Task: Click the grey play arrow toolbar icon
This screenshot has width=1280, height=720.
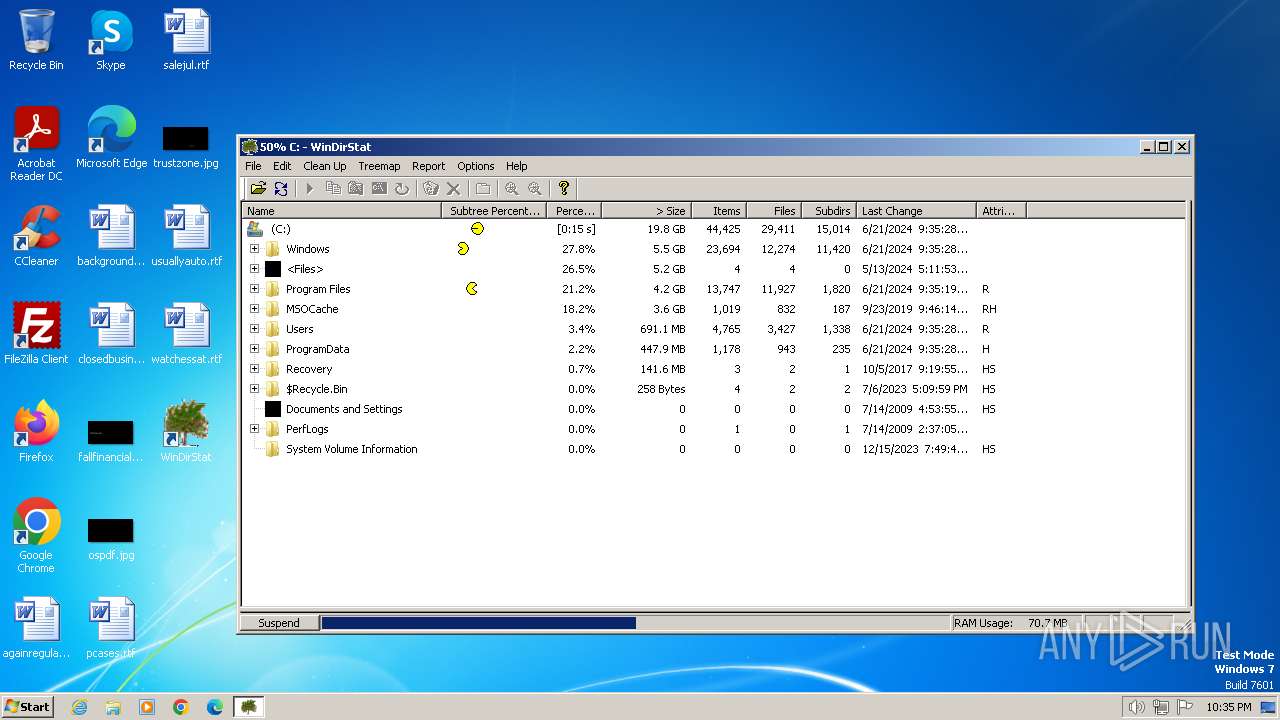Action: [310, 188]
